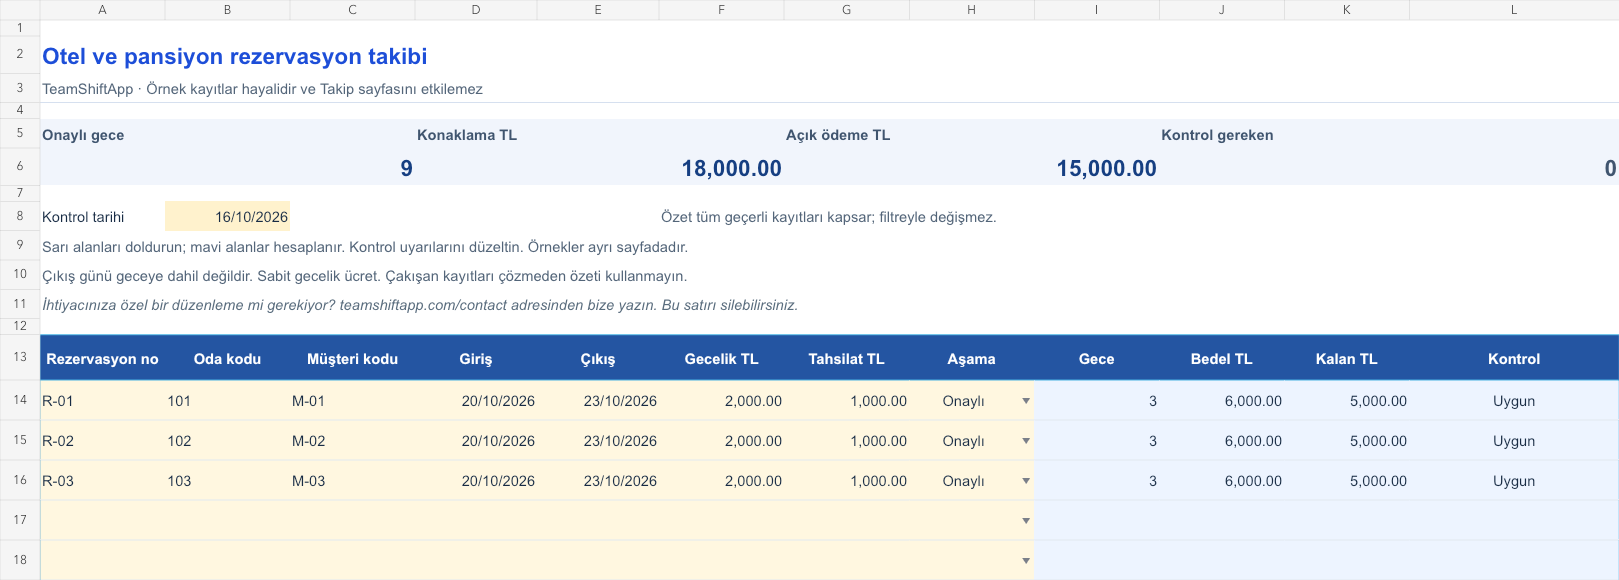Select the row 16 header number
The image size is (1619, 580).
(x=20, y=480)
